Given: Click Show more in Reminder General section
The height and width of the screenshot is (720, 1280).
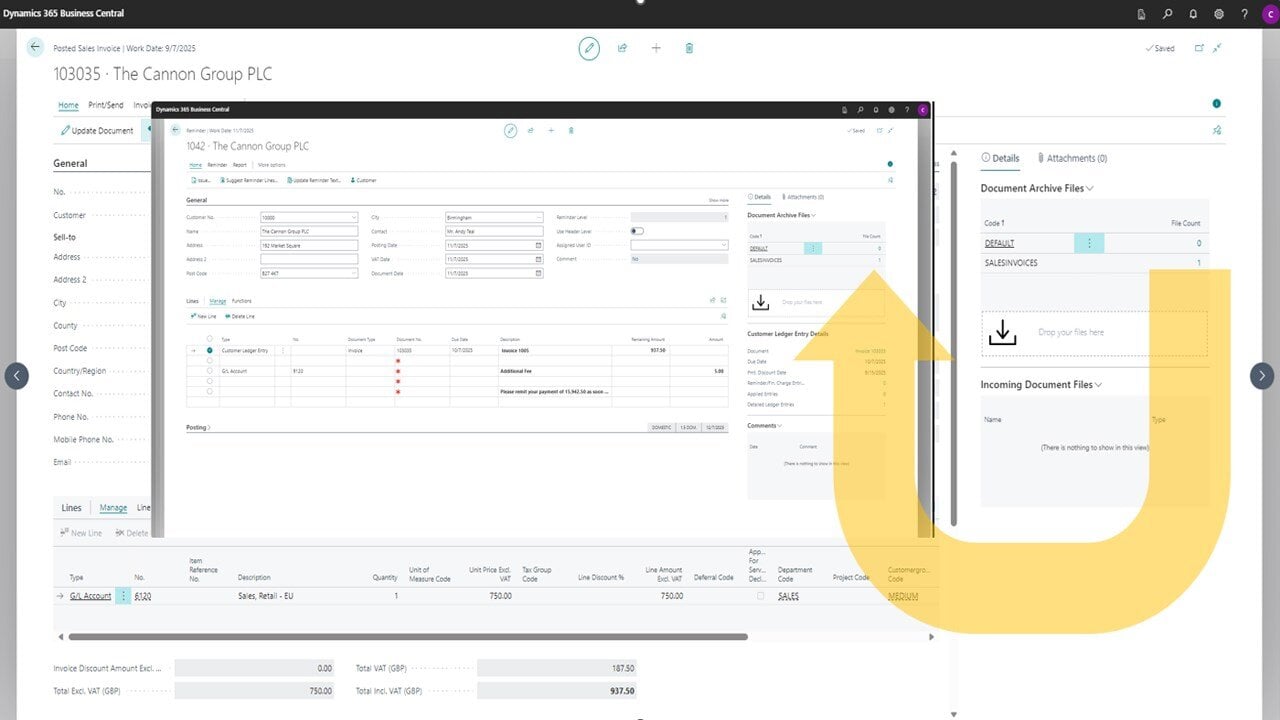Looking at the screenshot, I should [719, 201].
